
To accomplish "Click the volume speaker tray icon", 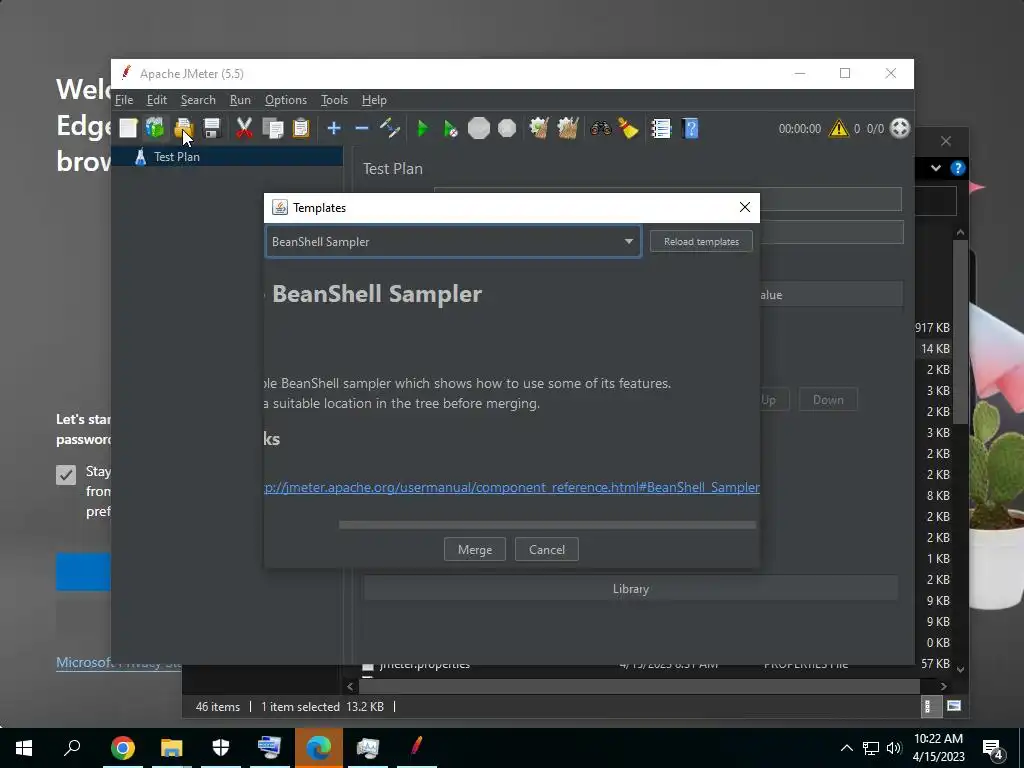I will point(894,748).
